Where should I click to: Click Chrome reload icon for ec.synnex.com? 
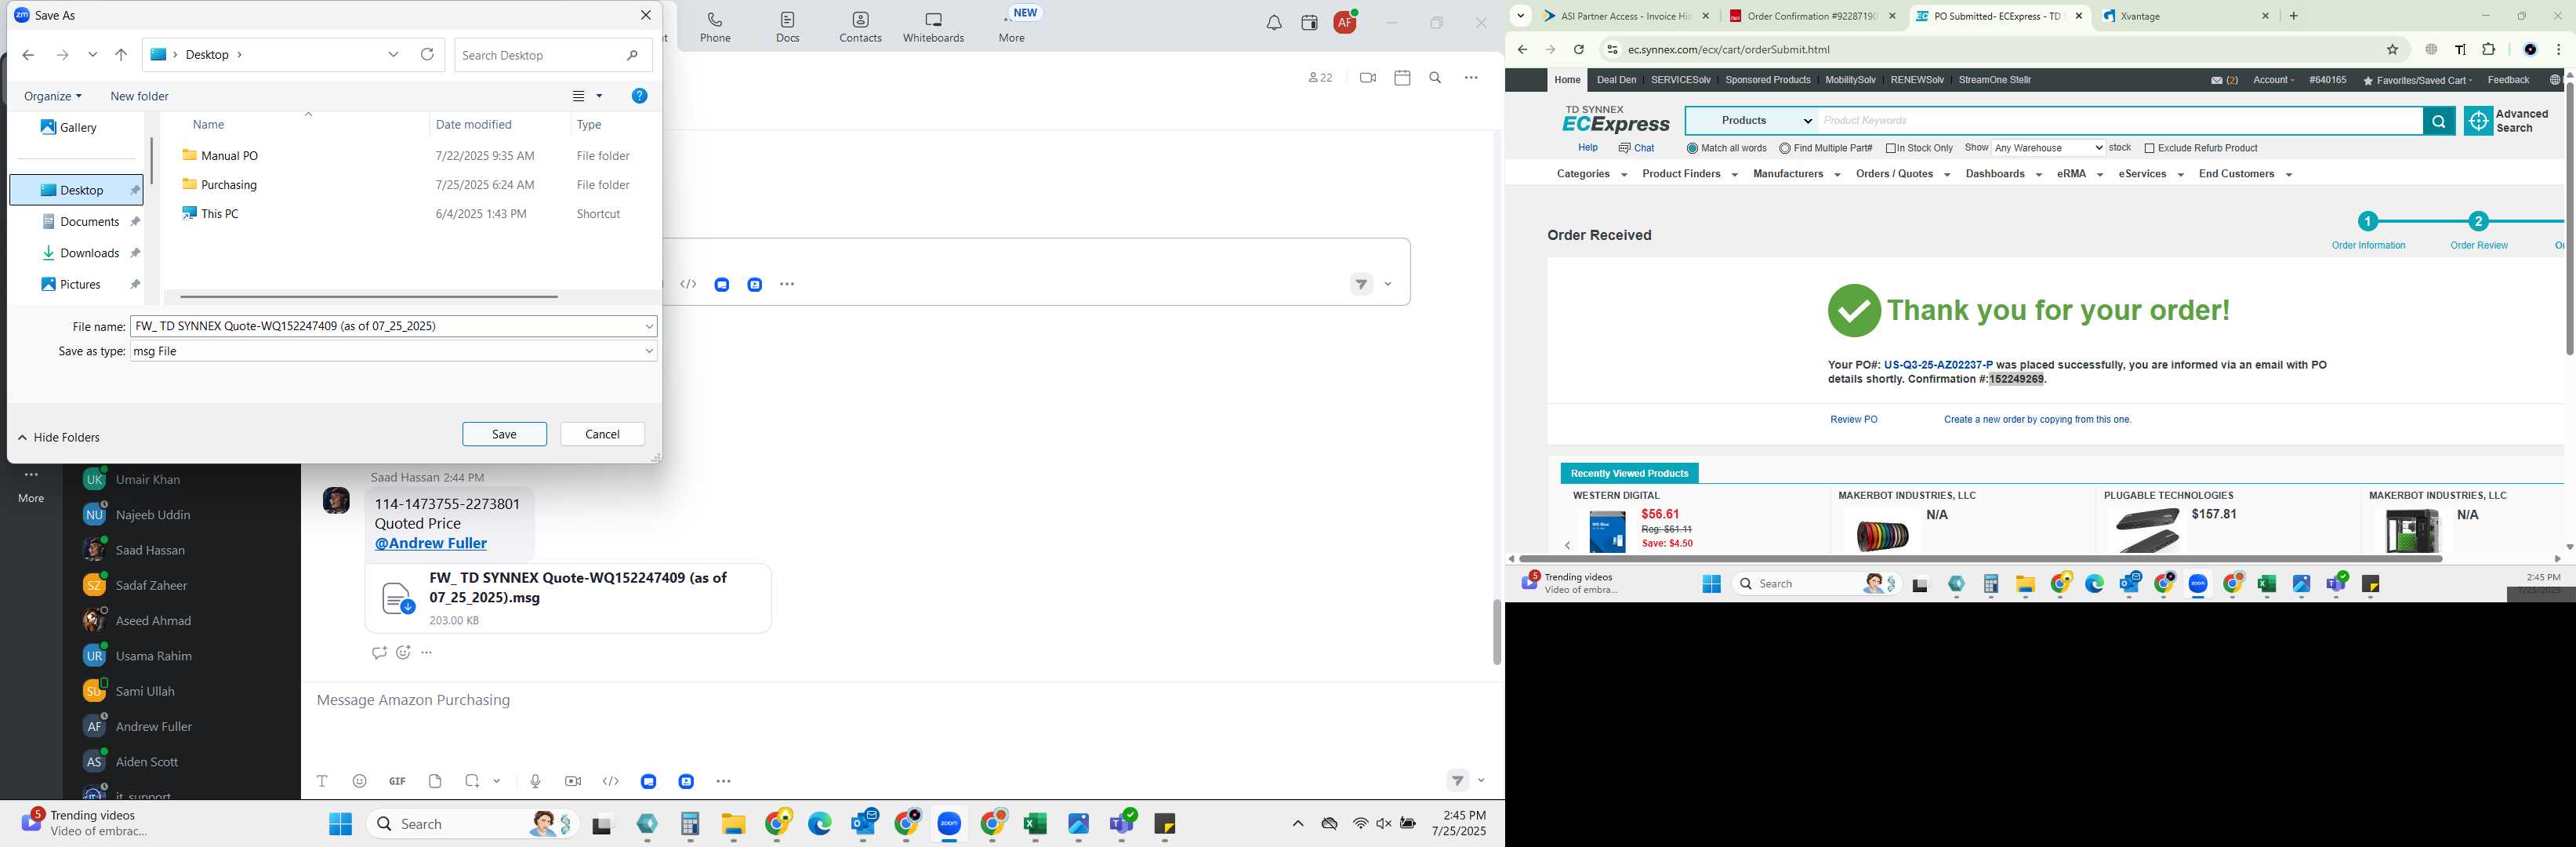(x=1578, y=49)
